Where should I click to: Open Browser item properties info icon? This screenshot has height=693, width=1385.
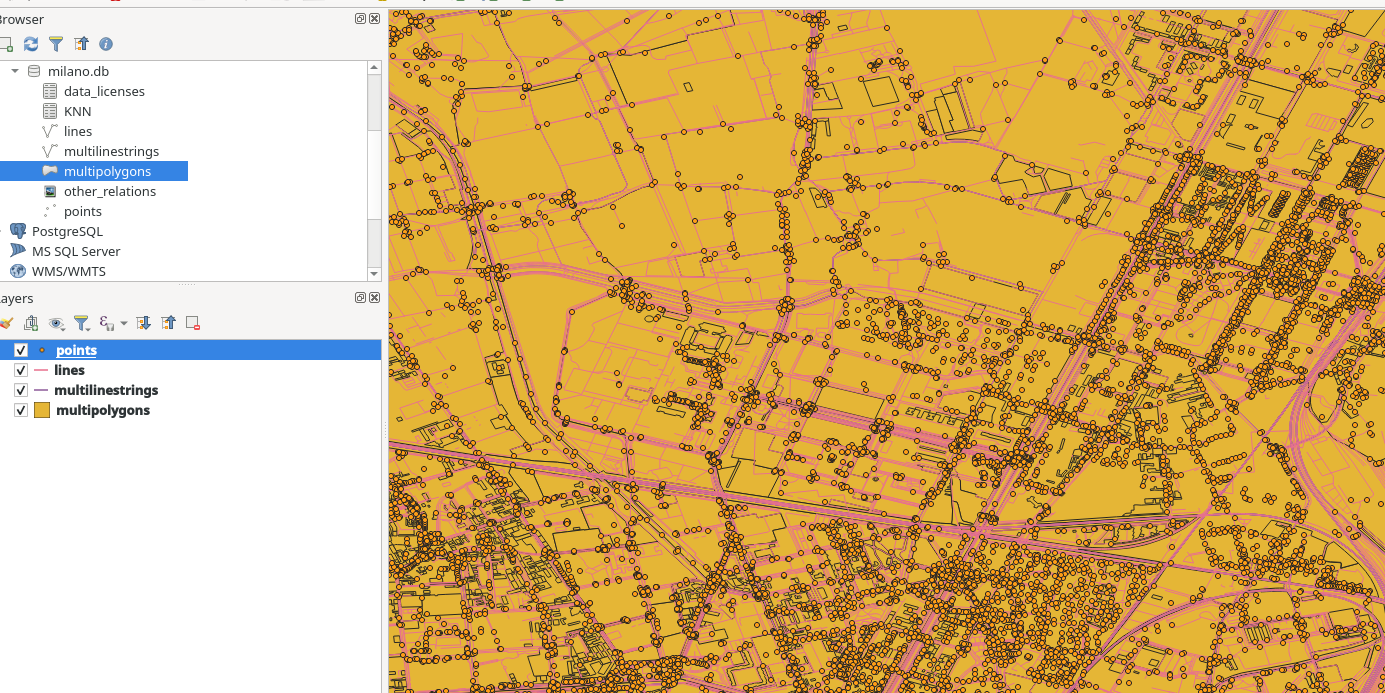(106, 44)
